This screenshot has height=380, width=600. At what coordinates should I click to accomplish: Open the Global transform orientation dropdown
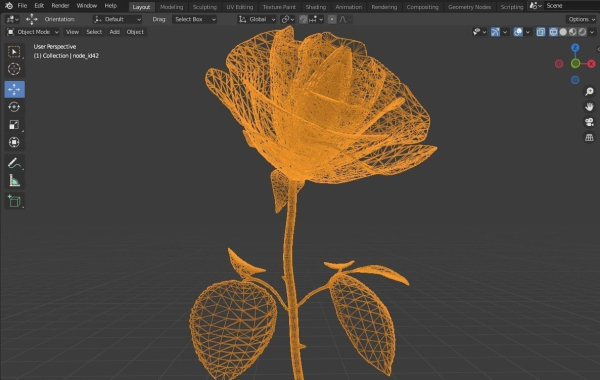pos(256,19)
